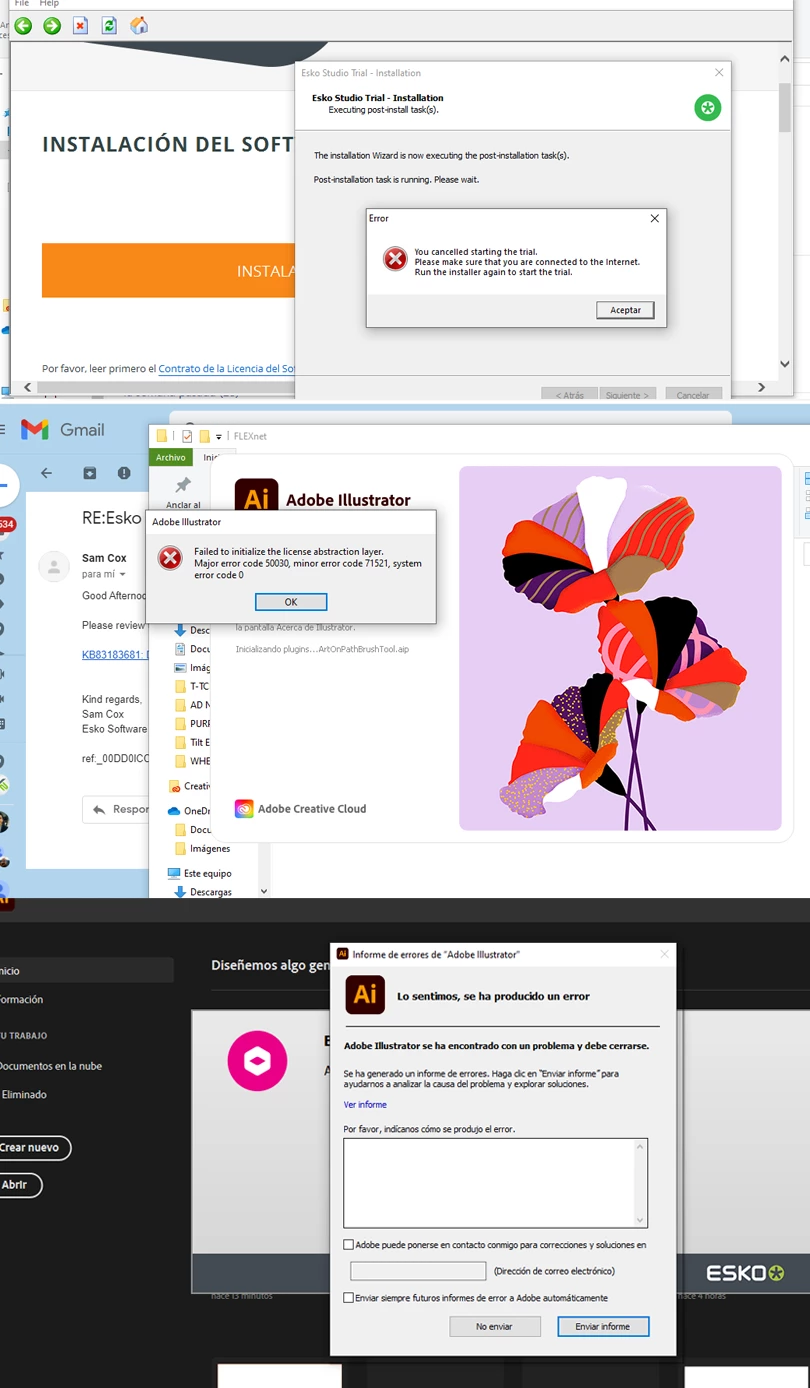The image size is (810, 1388).
Task: Click the right arrow of horizontal scrollbar
Action: (761, 387)
